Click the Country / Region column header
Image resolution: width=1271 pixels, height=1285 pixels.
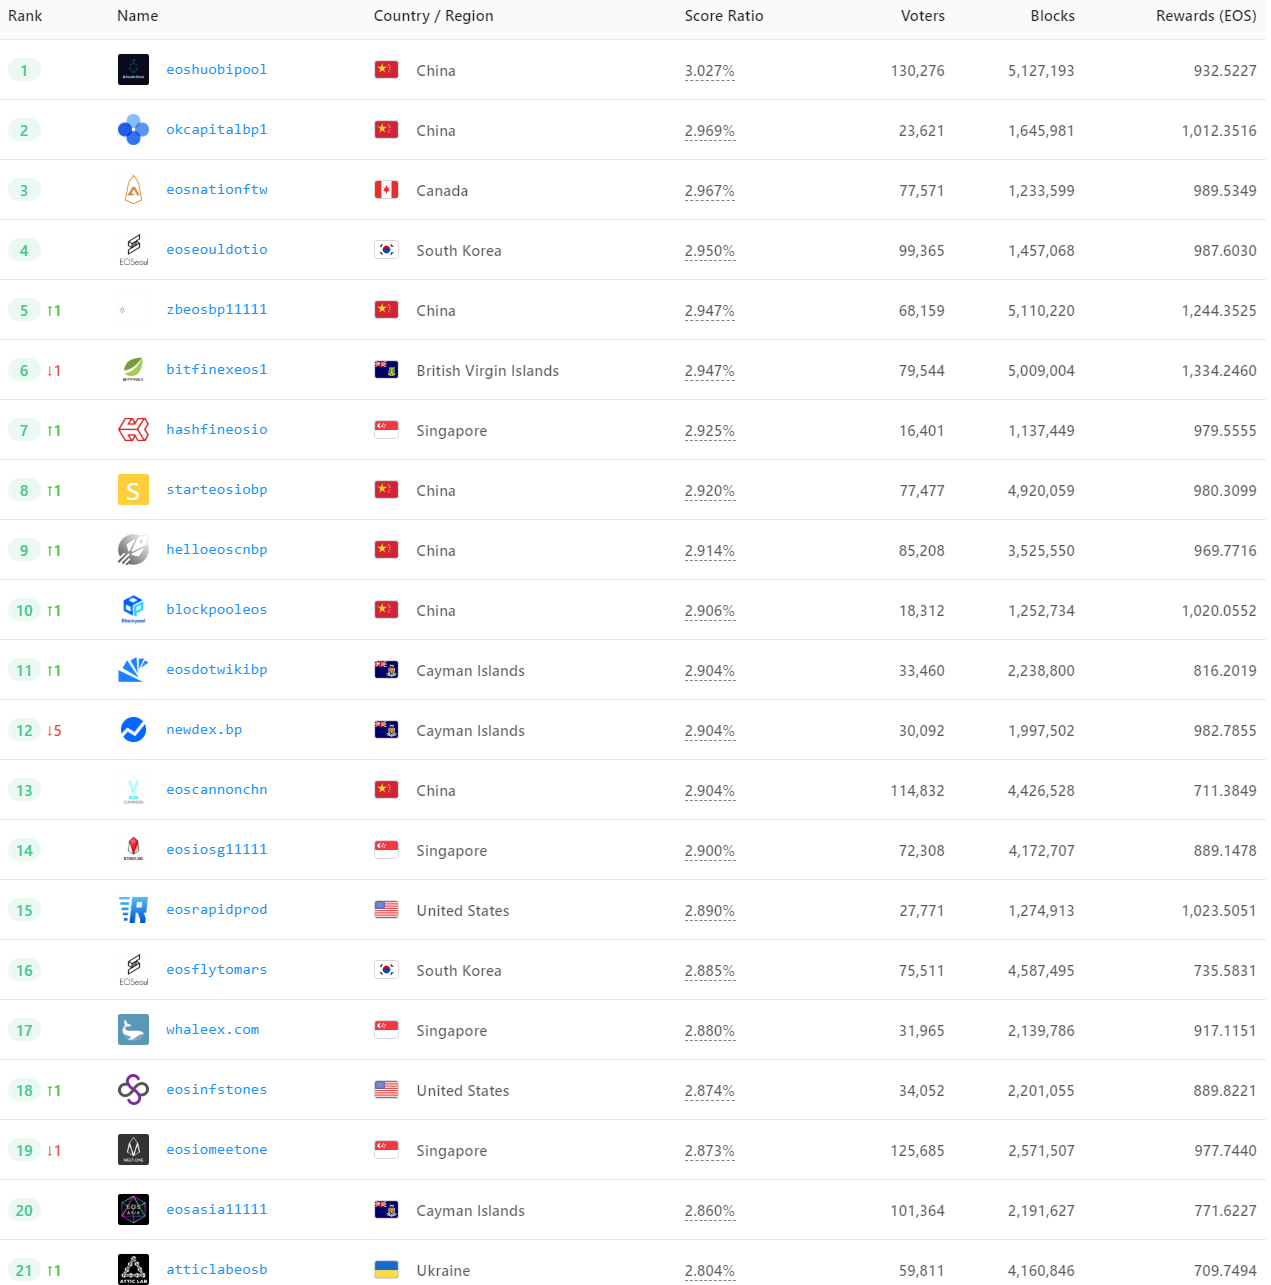click(434, 16)
